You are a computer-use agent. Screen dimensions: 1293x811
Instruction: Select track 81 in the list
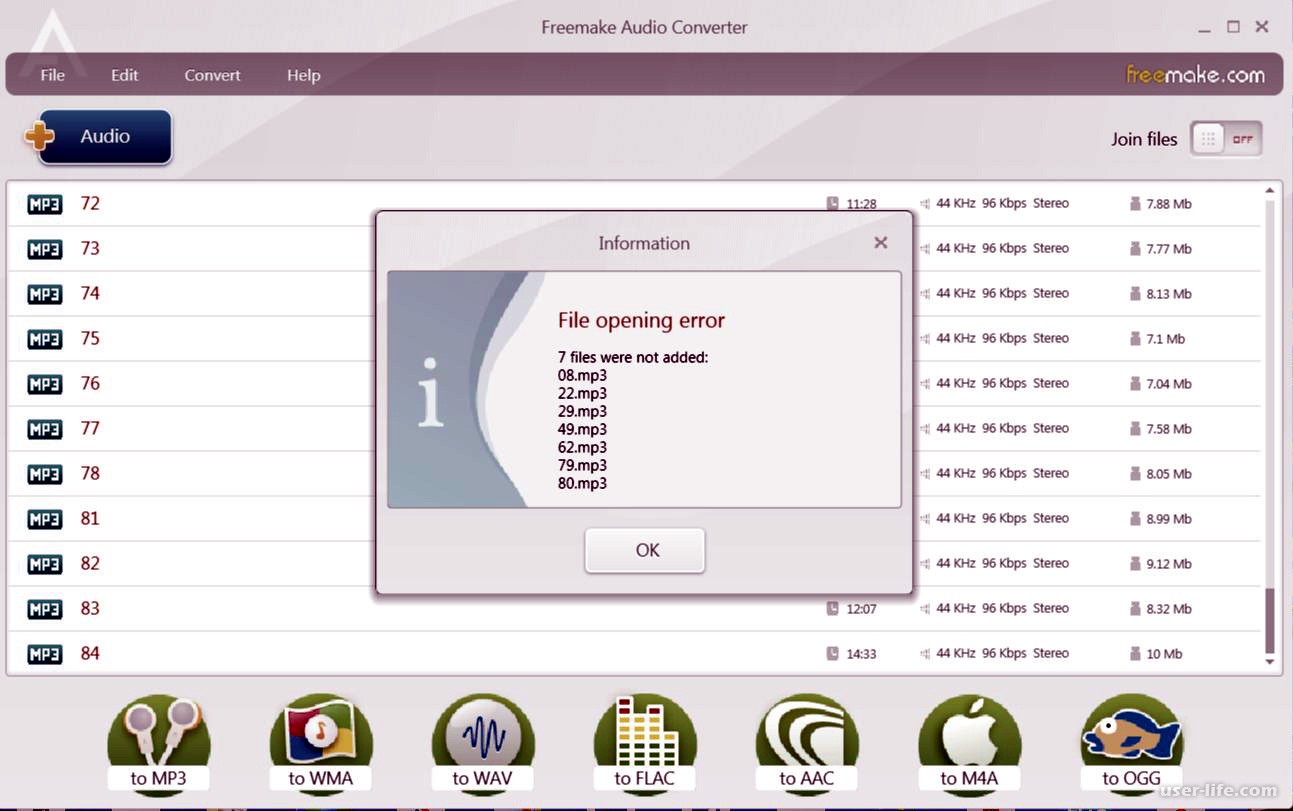pos(634,519)
